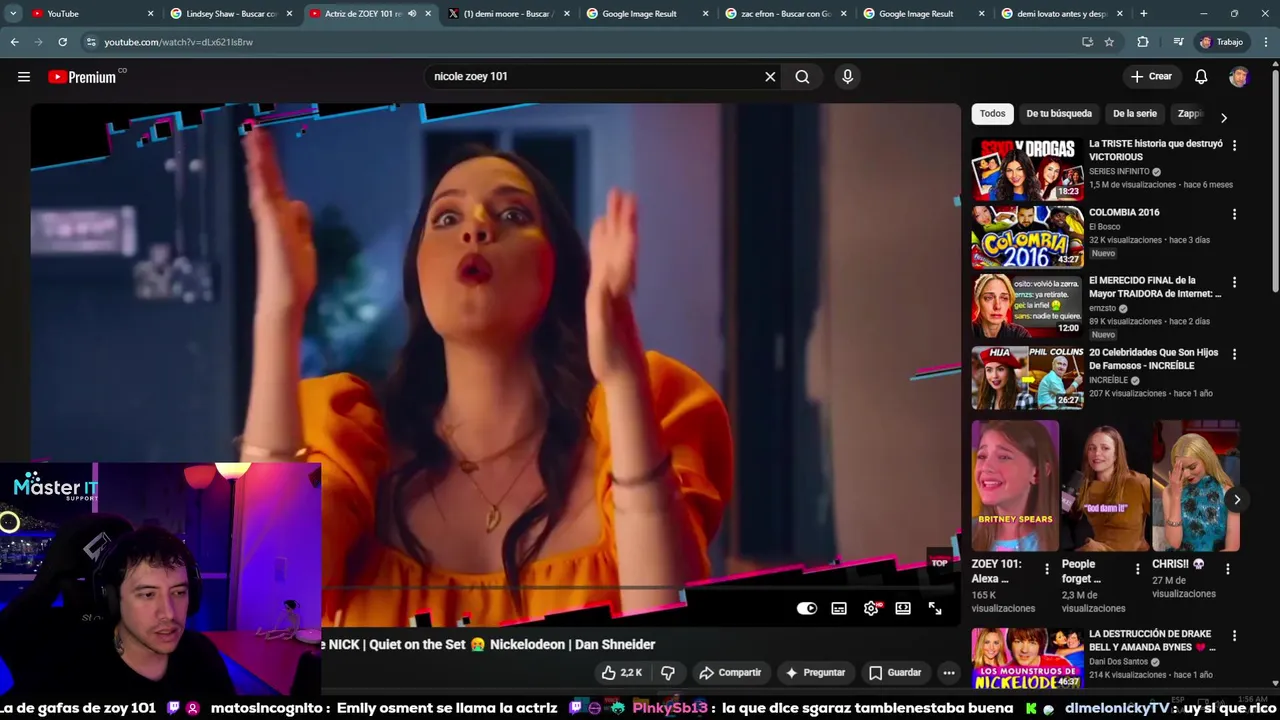Open YouTube notifications bell
Viewport: 1280px width, 720px height.
(1201, 77)
